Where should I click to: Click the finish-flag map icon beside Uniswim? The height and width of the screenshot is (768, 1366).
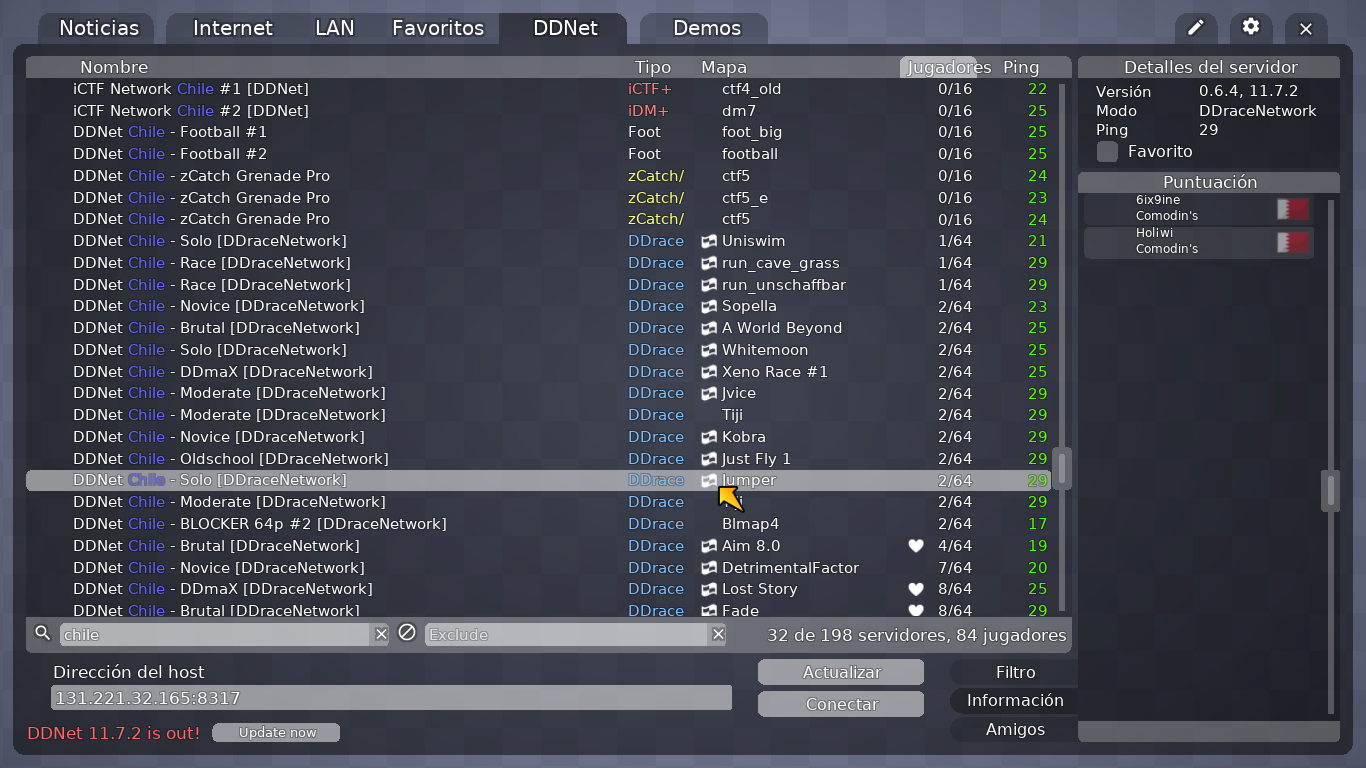point(708,241)
